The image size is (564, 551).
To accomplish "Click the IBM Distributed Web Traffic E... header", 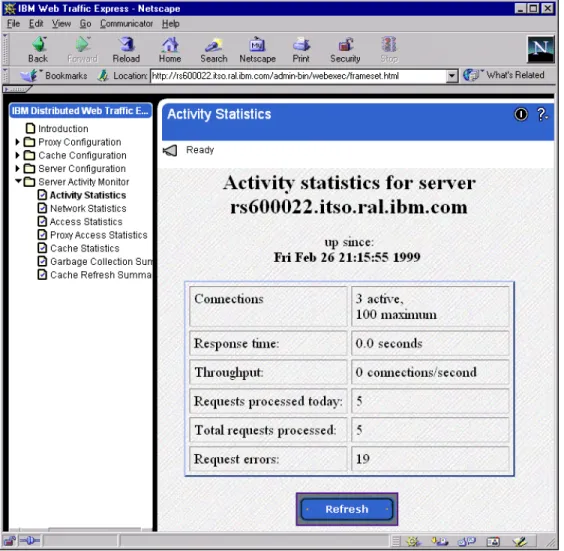I will point(80,111).
